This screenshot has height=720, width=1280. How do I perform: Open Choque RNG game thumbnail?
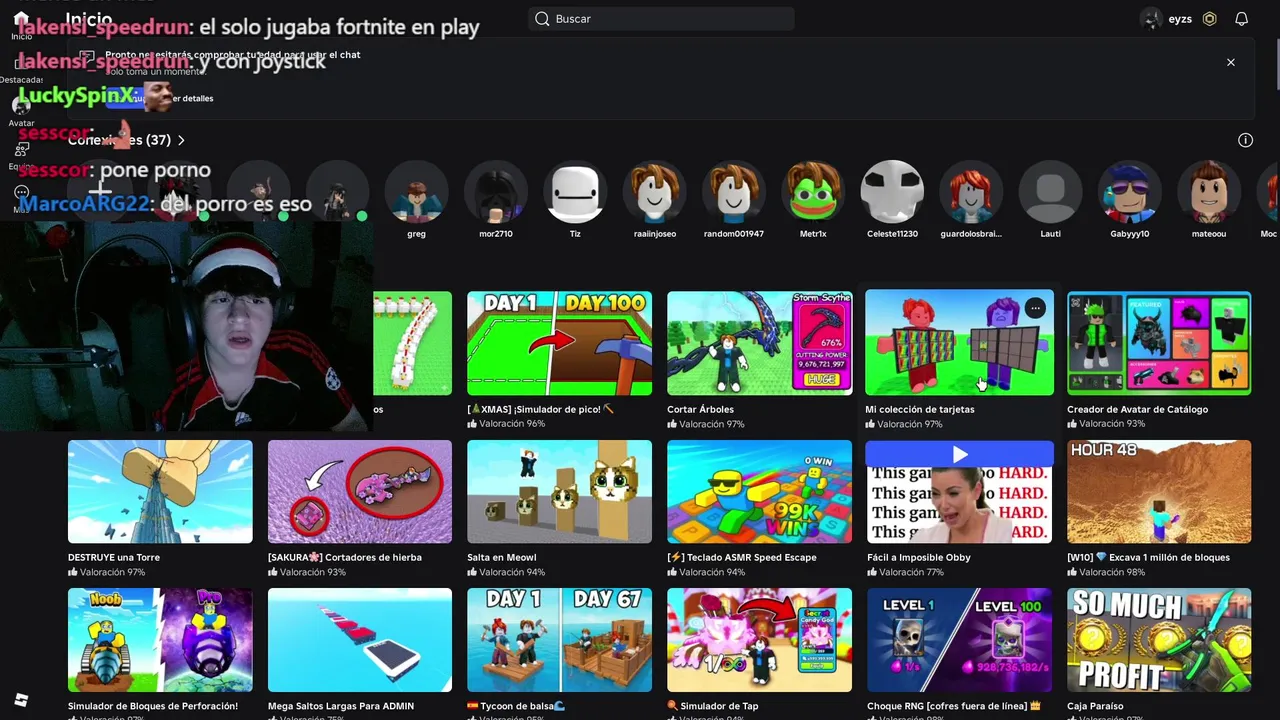[x=959, y=640]
